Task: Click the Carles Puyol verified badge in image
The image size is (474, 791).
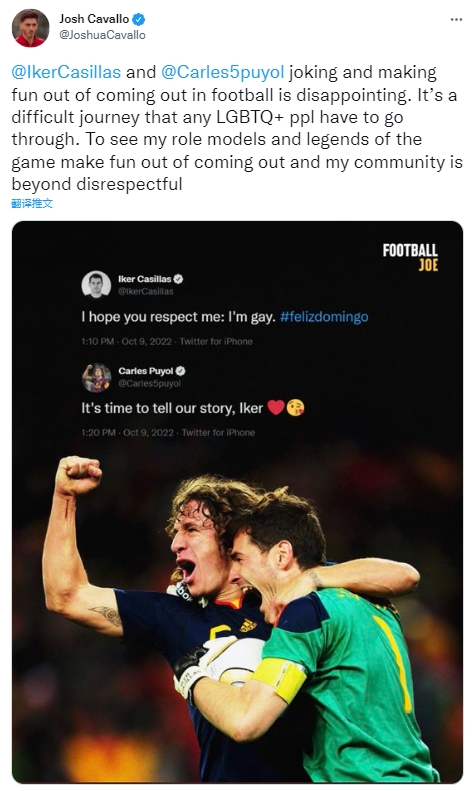Action: pos(181,371)
